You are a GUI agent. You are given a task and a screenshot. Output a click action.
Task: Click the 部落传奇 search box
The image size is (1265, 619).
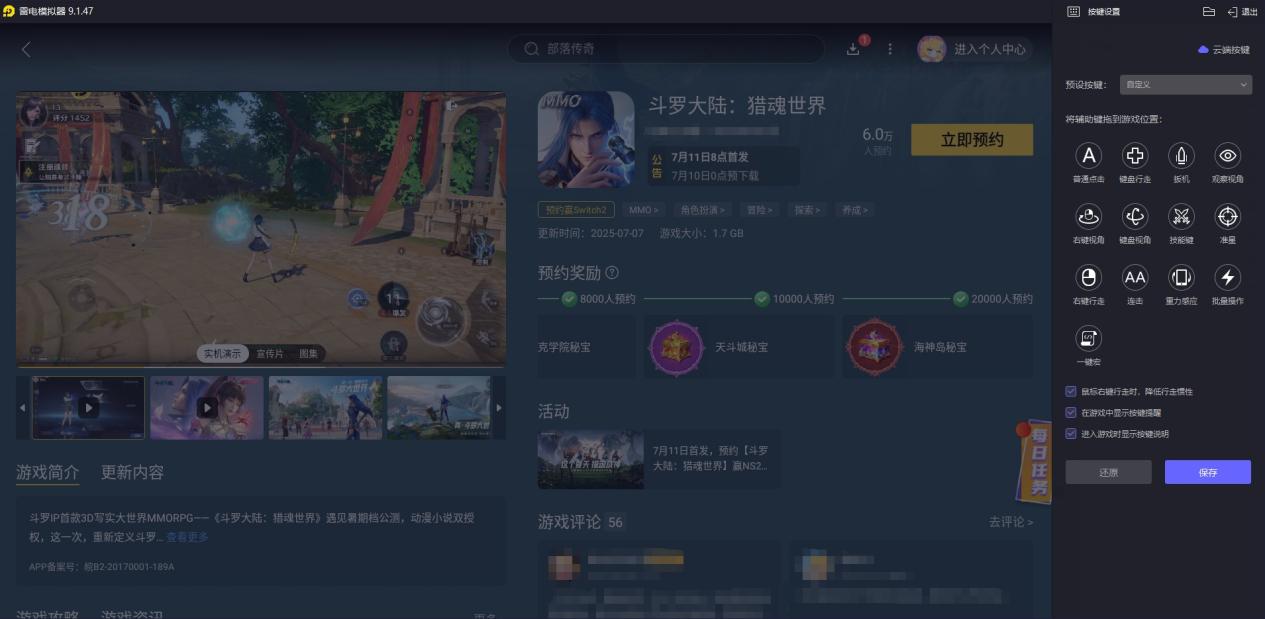point(666,49)
